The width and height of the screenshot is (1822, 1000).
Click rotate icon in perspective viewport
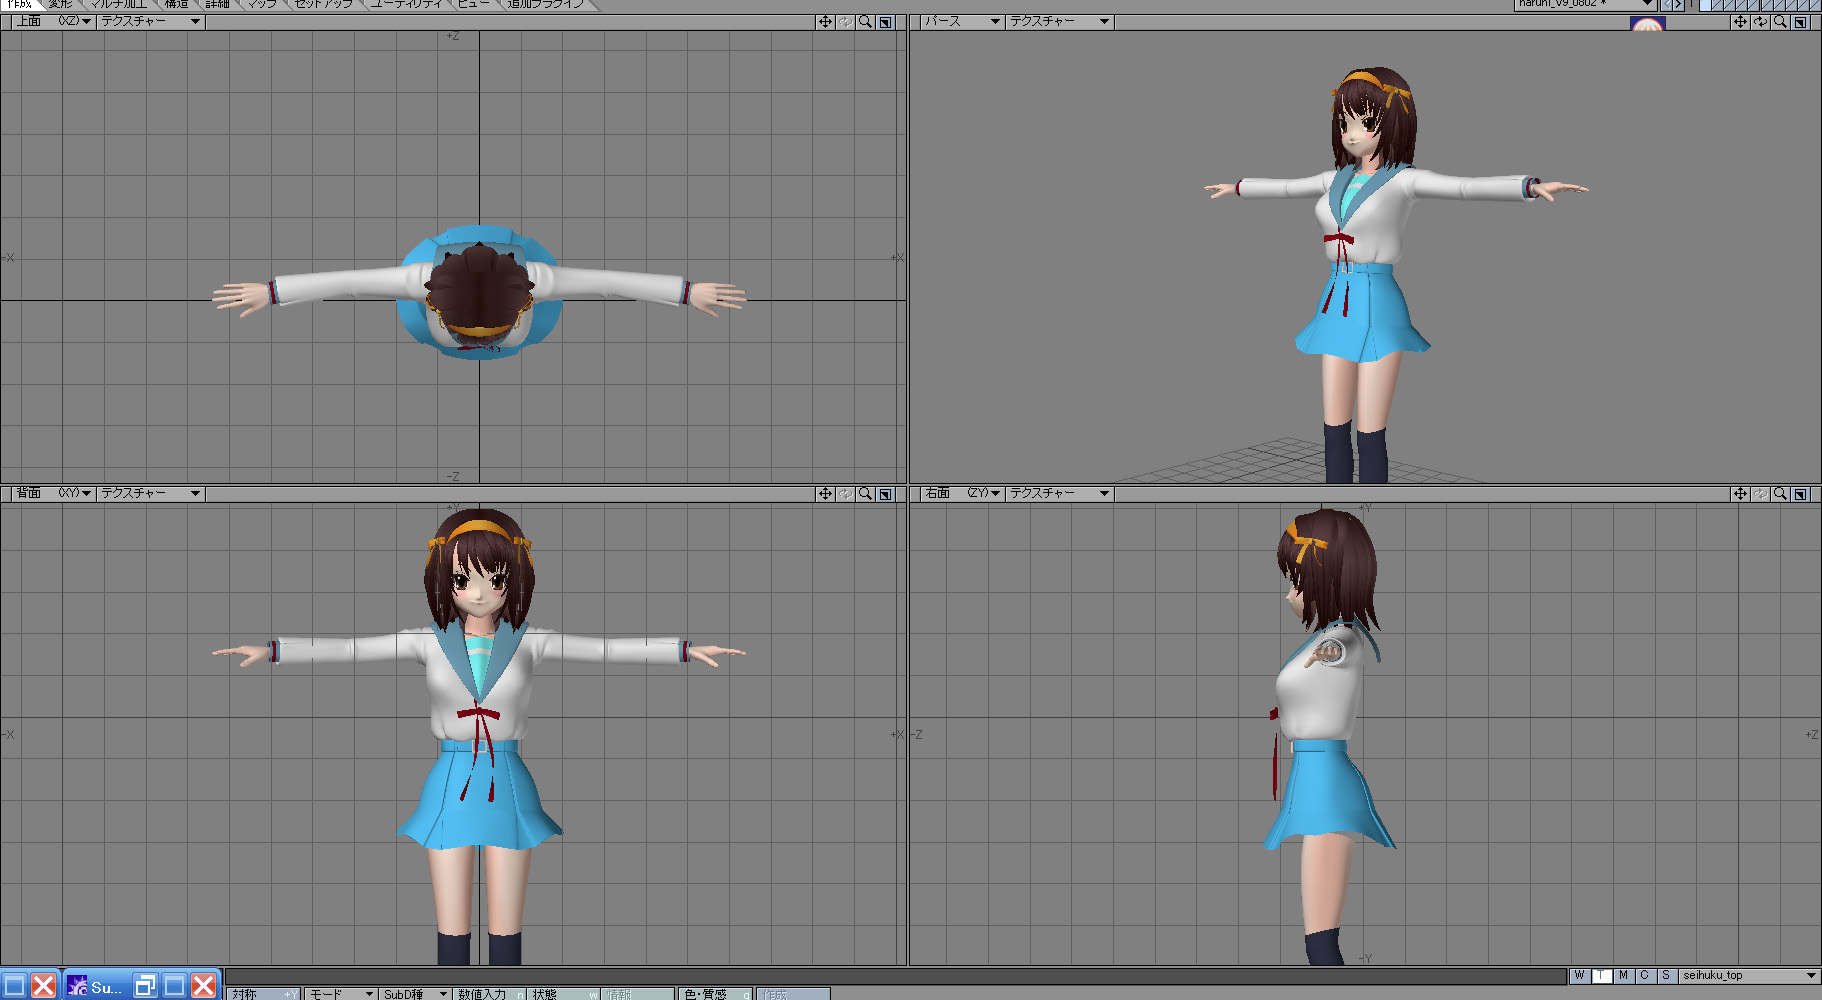(1760, 22)
